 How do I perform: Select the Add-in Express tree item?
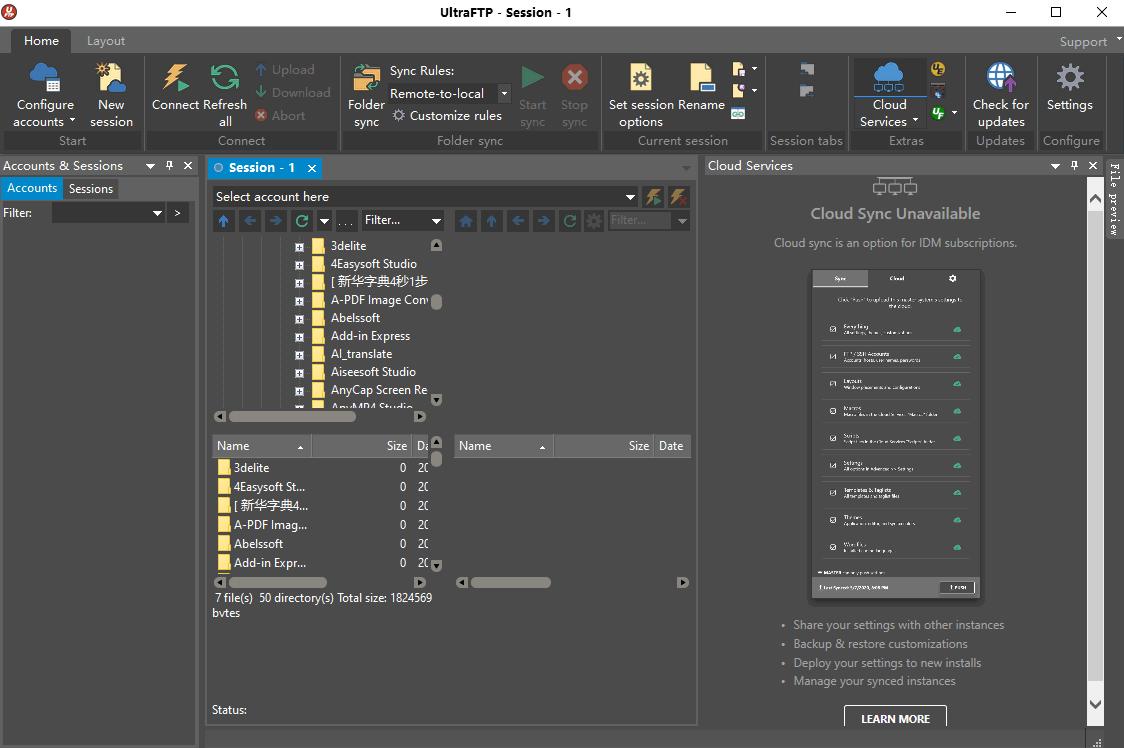tap(370, 336)
